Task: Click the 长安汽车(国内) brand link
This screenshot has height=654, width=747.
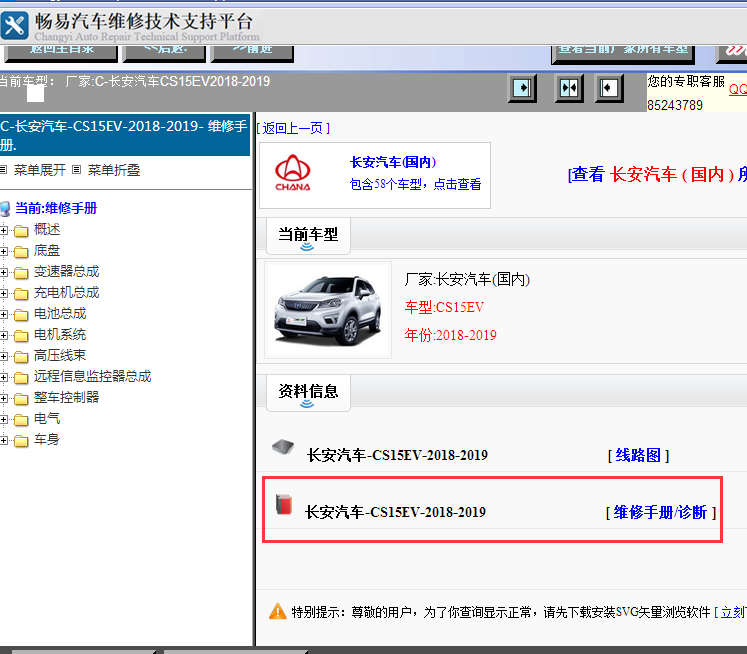Action: tap(394, 162)
